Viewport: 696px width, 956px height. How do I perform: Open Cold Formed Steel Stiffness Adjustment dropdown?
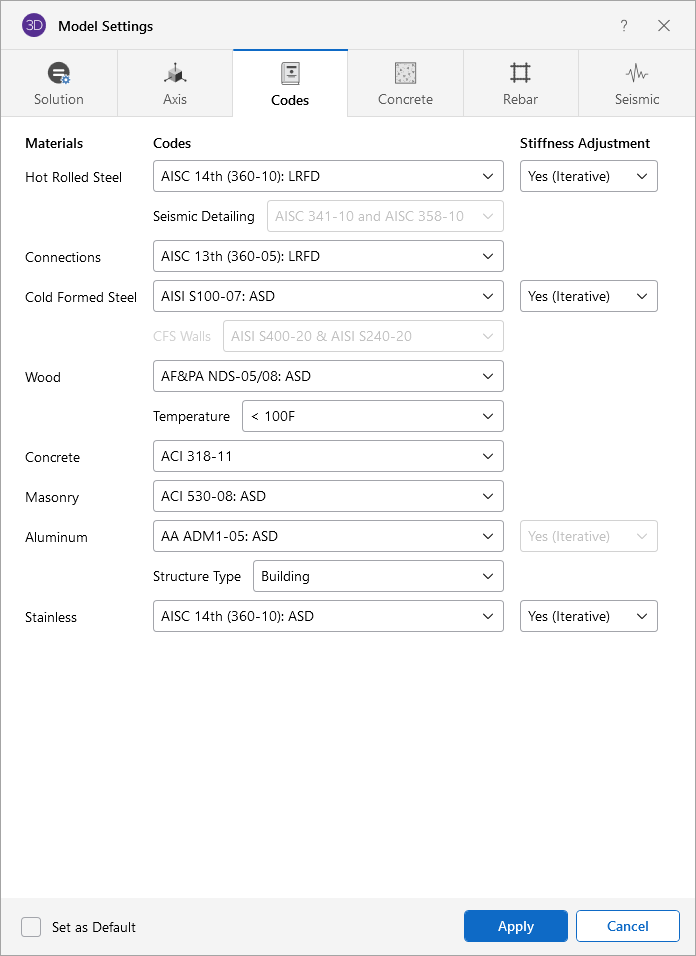point(588,296)
